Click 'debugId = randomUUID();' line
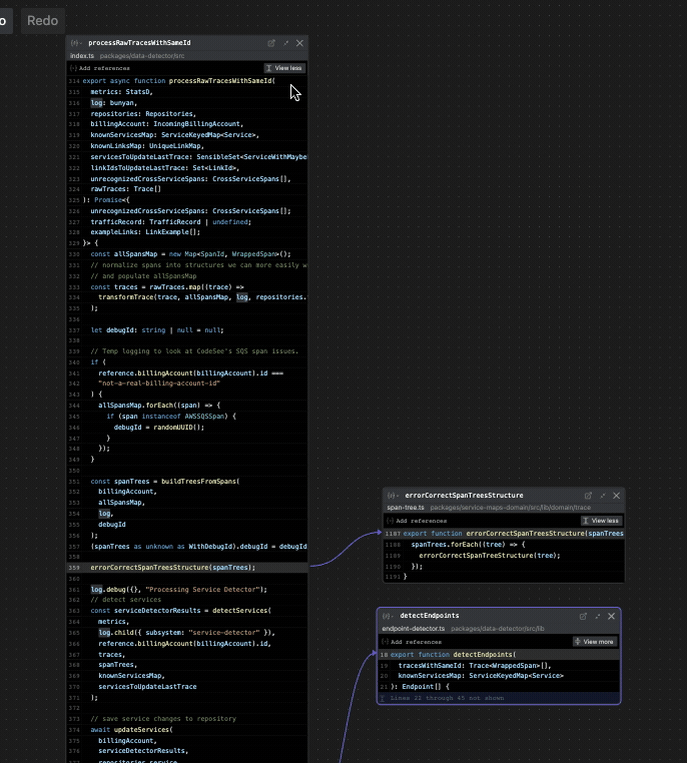 pos(187,427)
